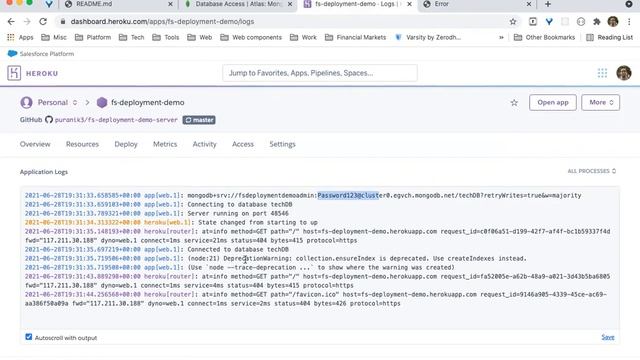
Task: Open the puranik3/fs-deployment-demo-server GitHub link
Action: [x=116, y=120]
